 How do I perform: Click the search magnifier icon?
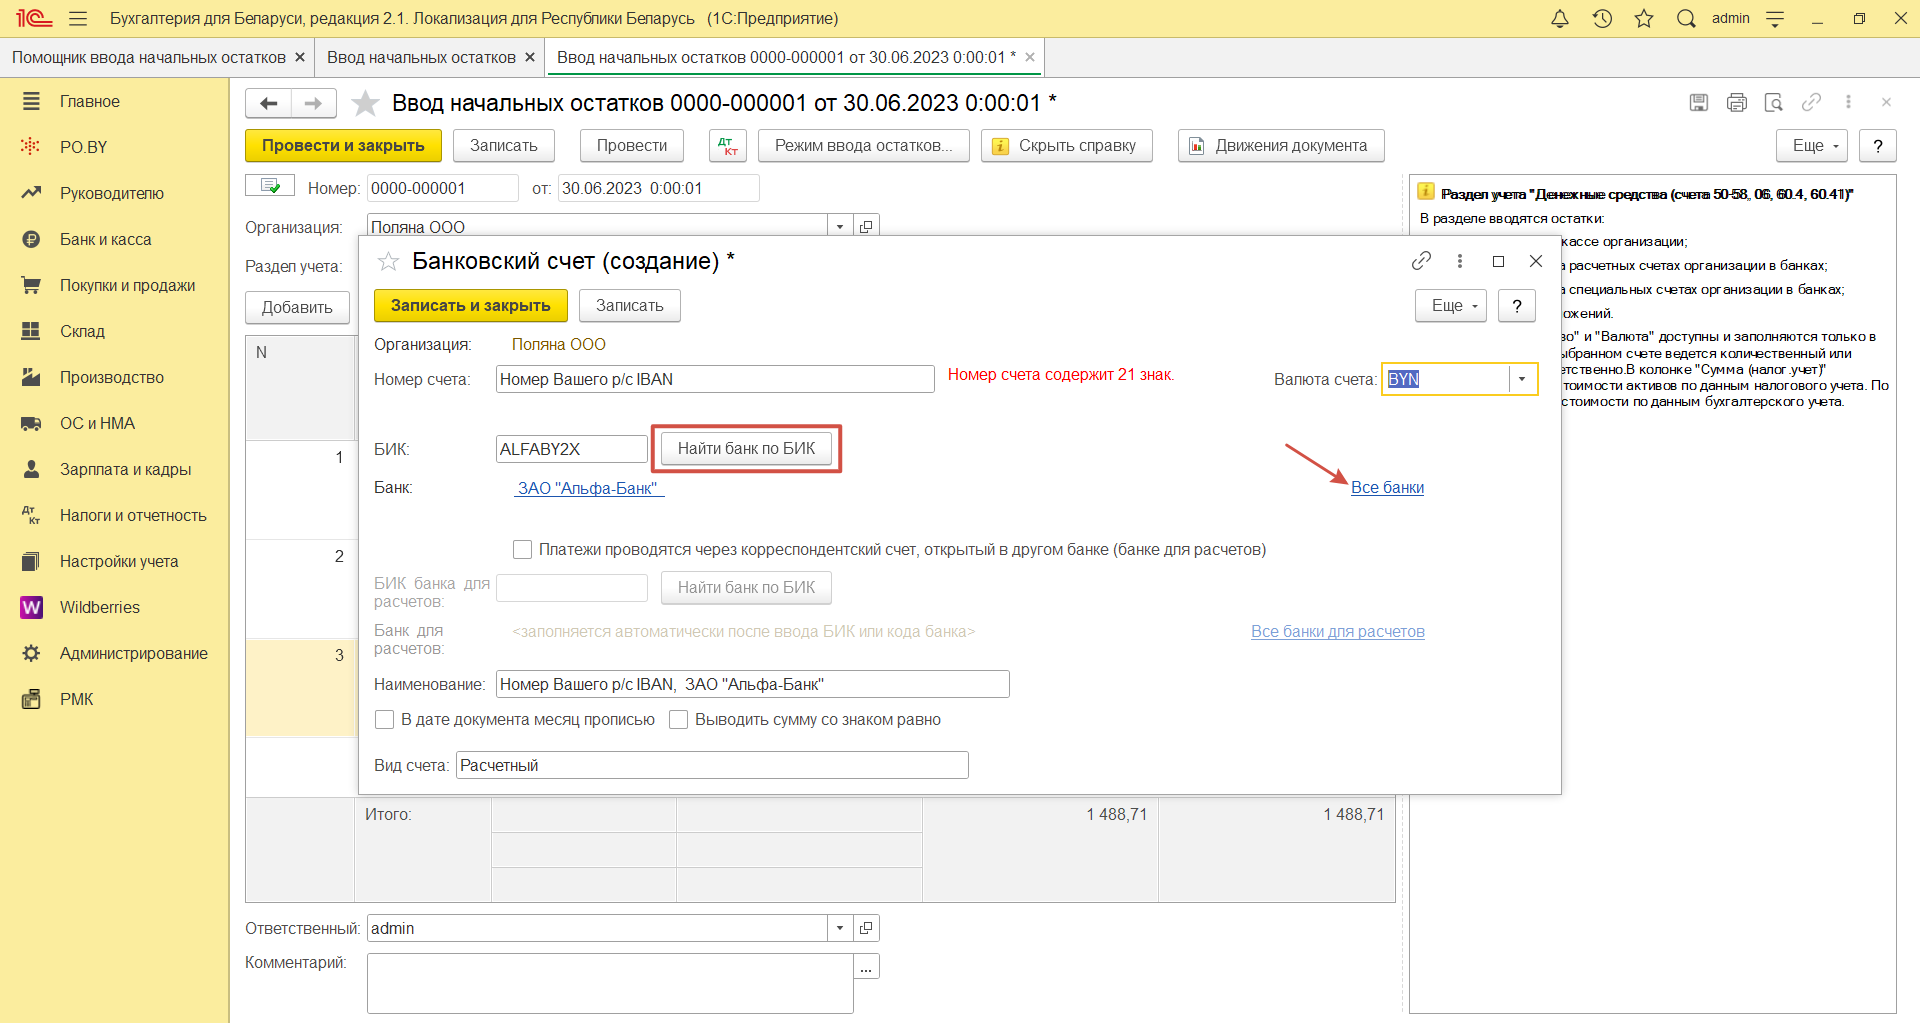[x=1686, y=19]
